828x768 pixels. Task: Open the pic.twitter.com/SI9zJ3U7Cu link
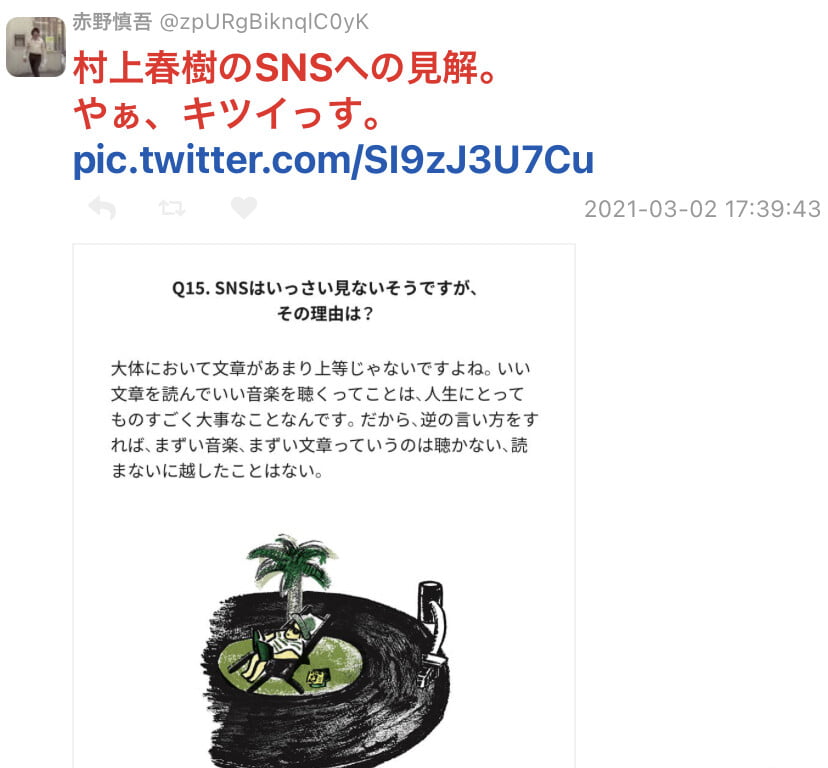333,160
